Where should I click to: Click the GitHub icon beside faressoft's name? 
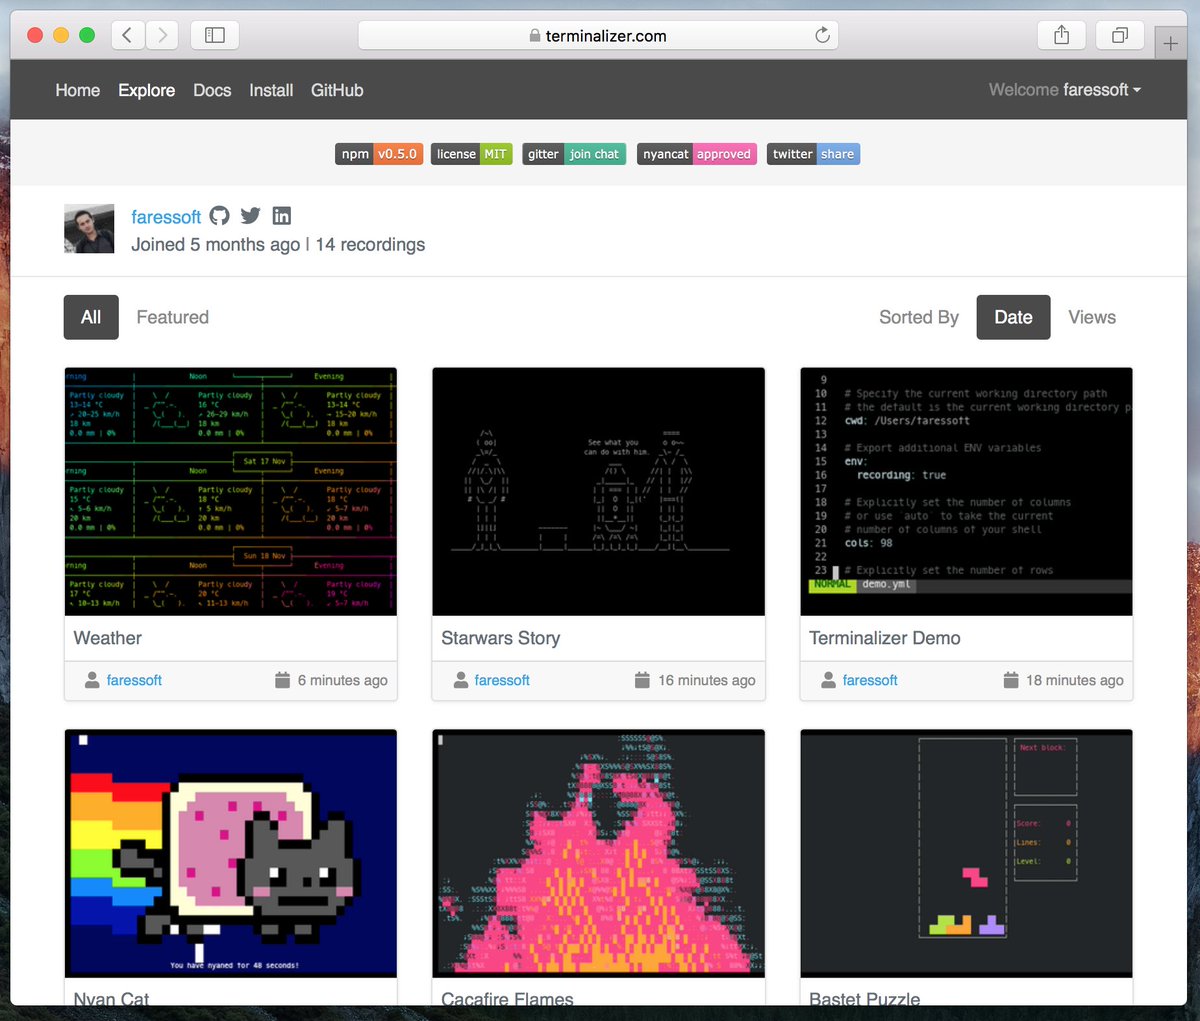click(x=219, y=215)
